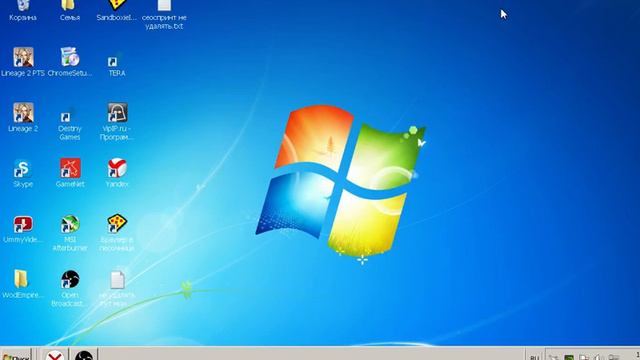Viewport: 640px width, 360px height.
Task: Select the Open Broadcaster shortcut
Action: [x=70, y=288]
